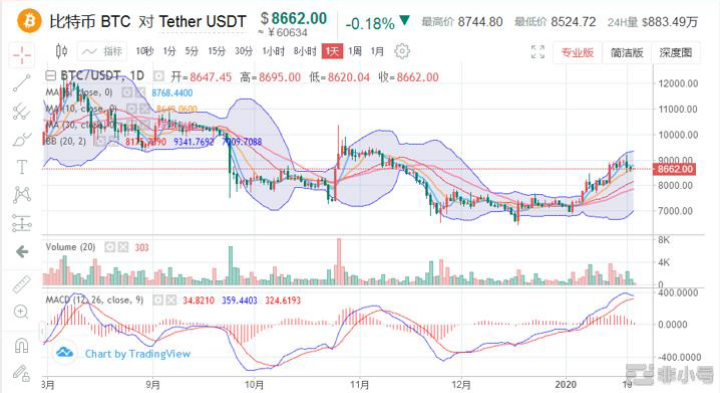Select the brush drawing tool

tap(21, 139)
